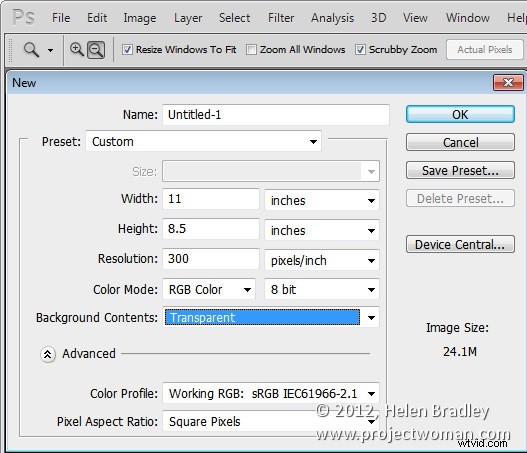527x453 pixels.
Task: Toggle the Scrubby Zoom checkbox
Action: point(360,50)
